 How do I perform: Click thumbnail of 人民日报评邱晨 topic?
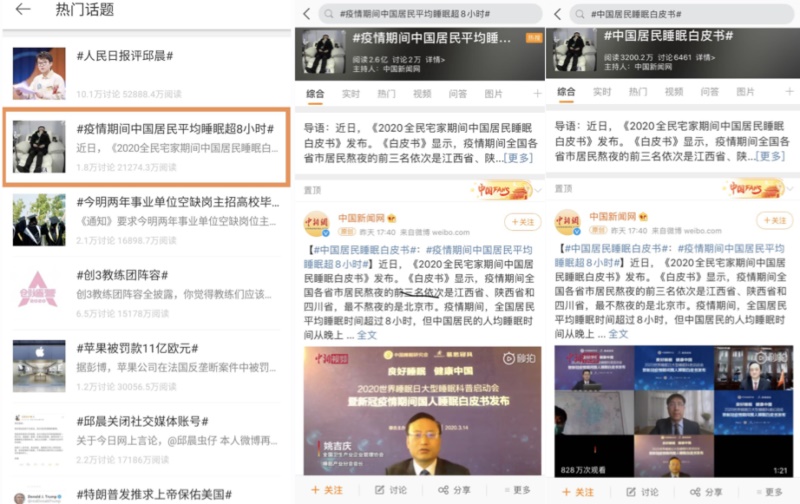click(39, 73)
